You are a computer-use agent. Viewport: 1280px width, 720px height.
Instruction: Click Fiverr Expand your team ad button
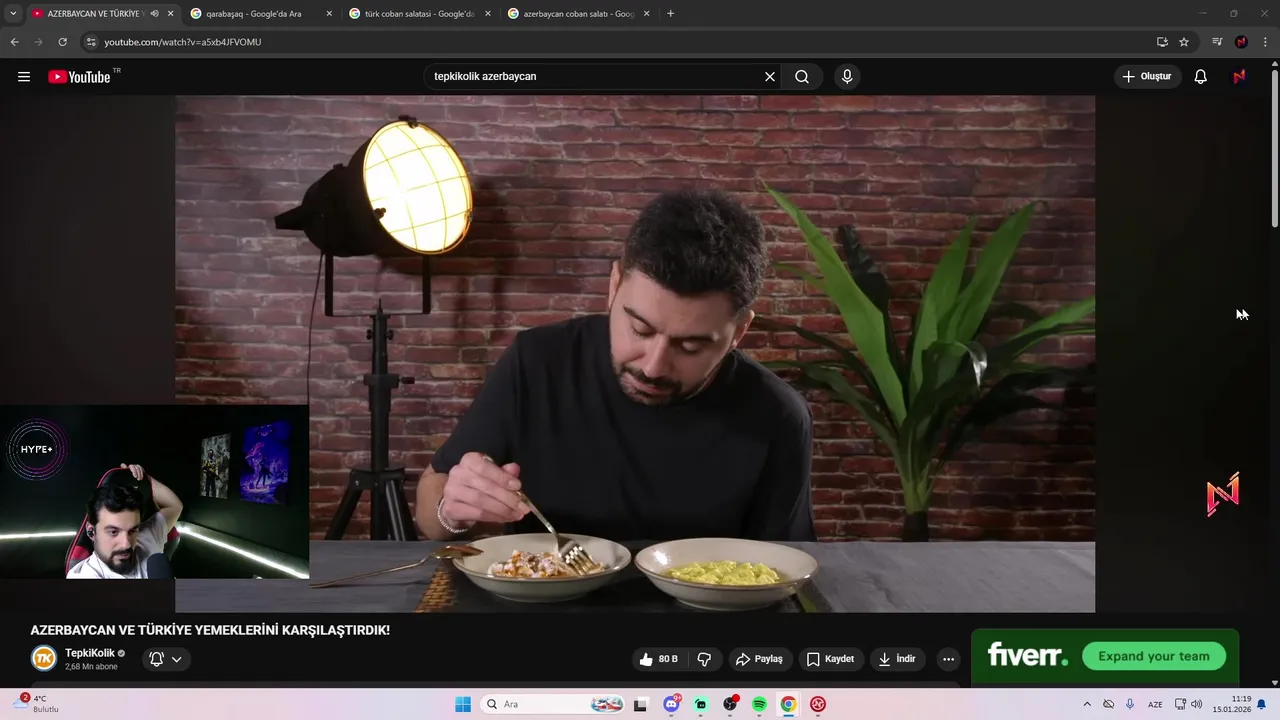click(1154, 656)
